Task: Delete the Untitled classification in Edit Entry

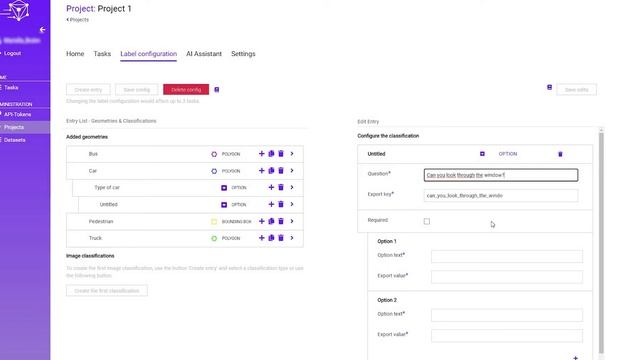Action: 560,154
